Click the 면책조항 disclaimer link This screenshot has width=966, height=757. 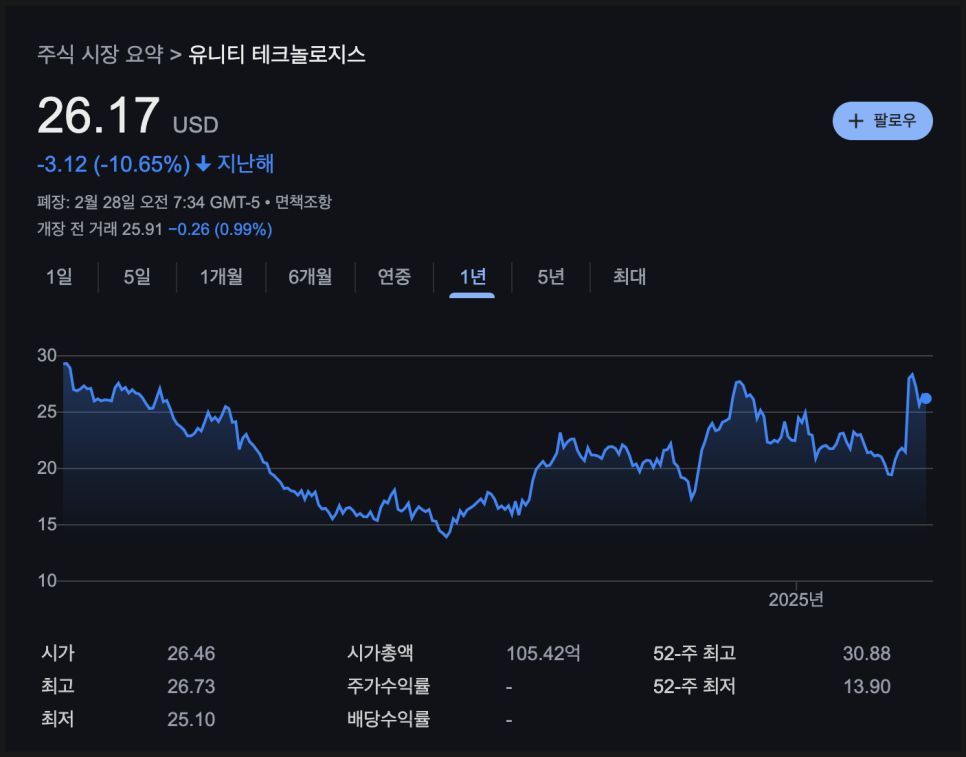coord(303,202)
